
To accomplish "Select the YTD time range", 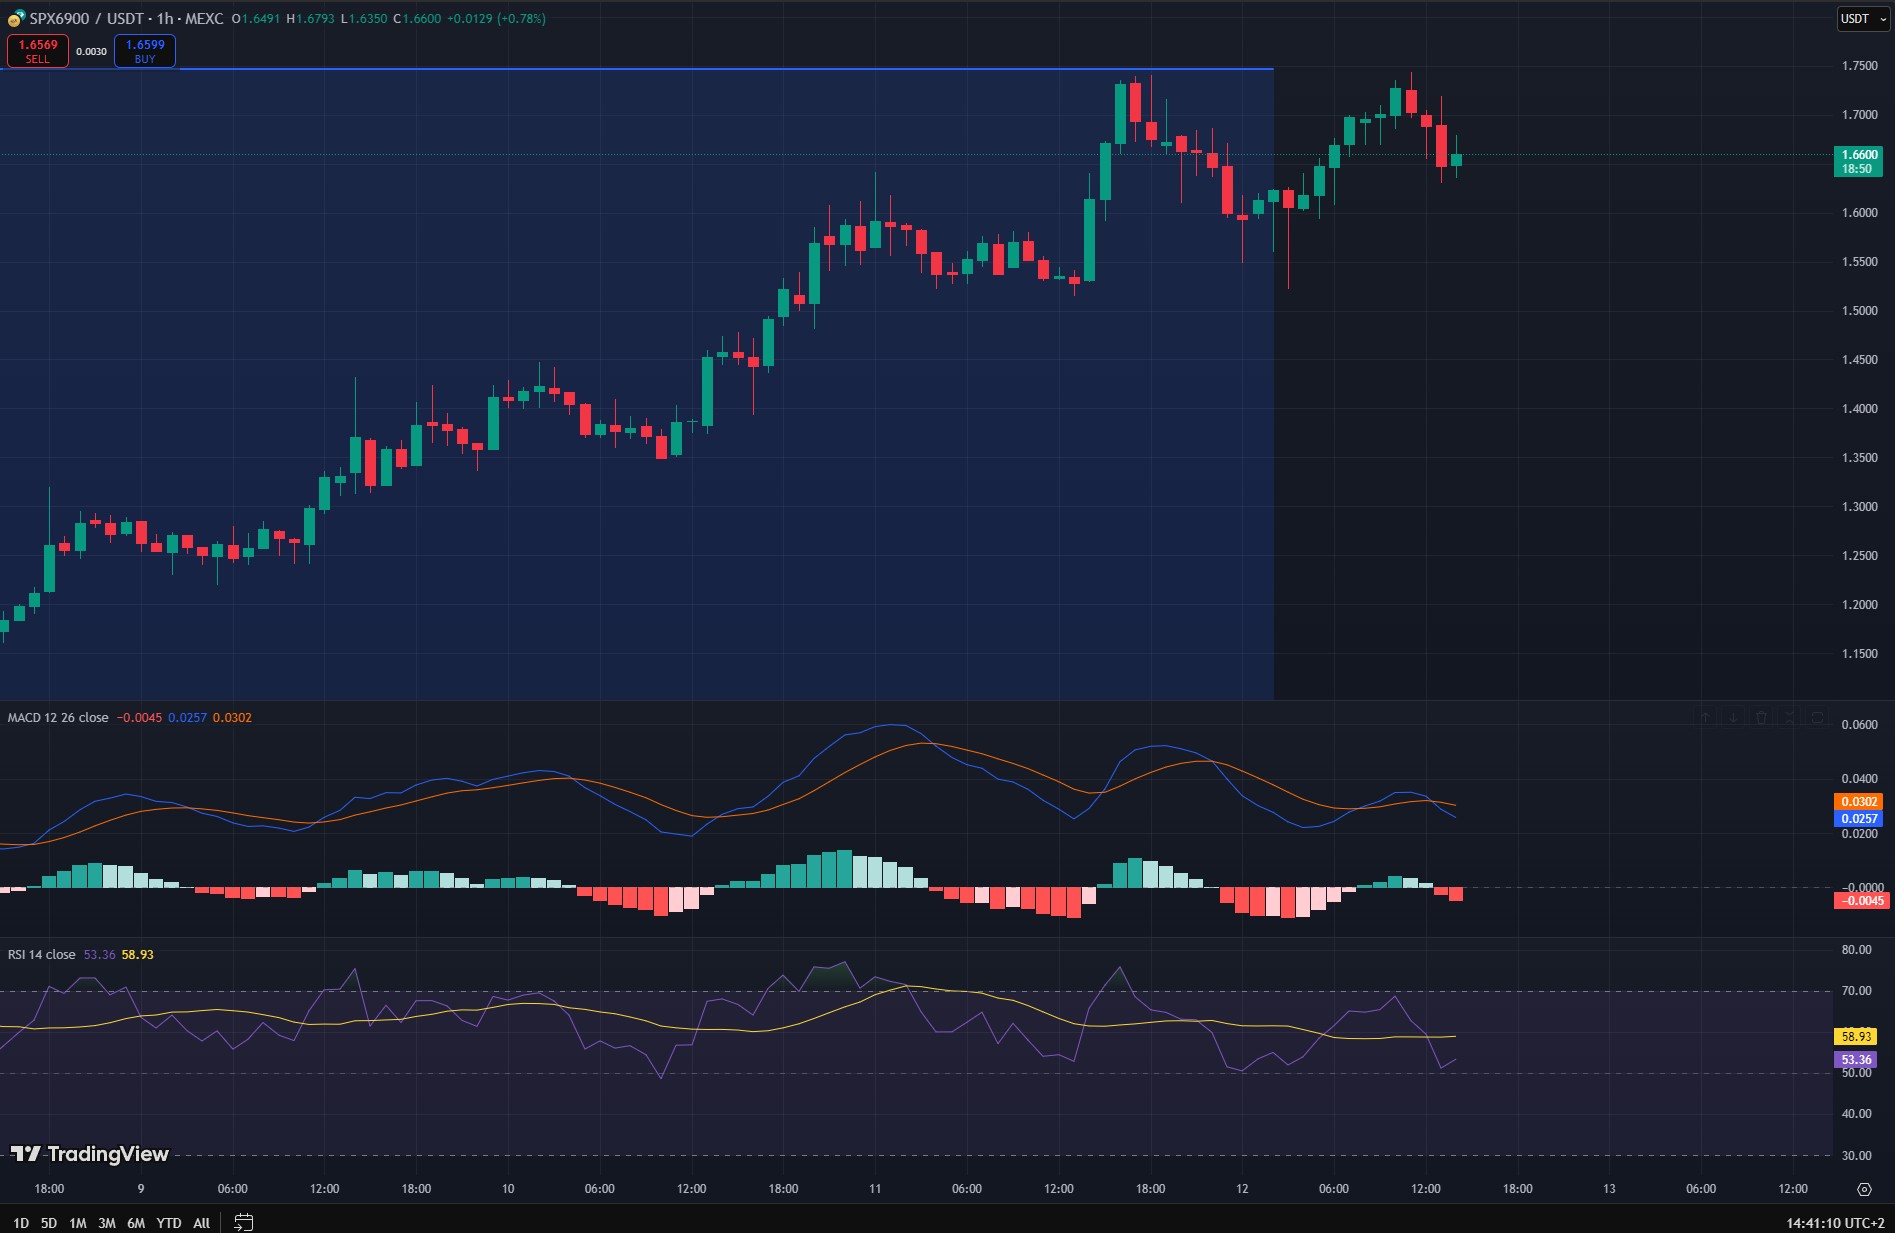I will pos(169,1222).
